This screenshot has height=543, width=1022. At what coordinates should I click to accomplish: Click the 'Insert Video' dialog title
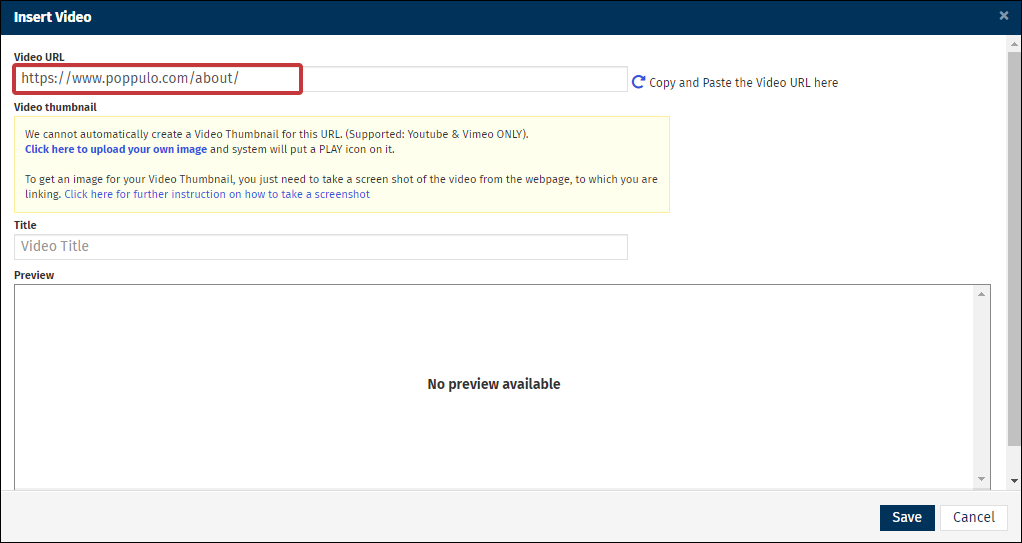[52, 17]
